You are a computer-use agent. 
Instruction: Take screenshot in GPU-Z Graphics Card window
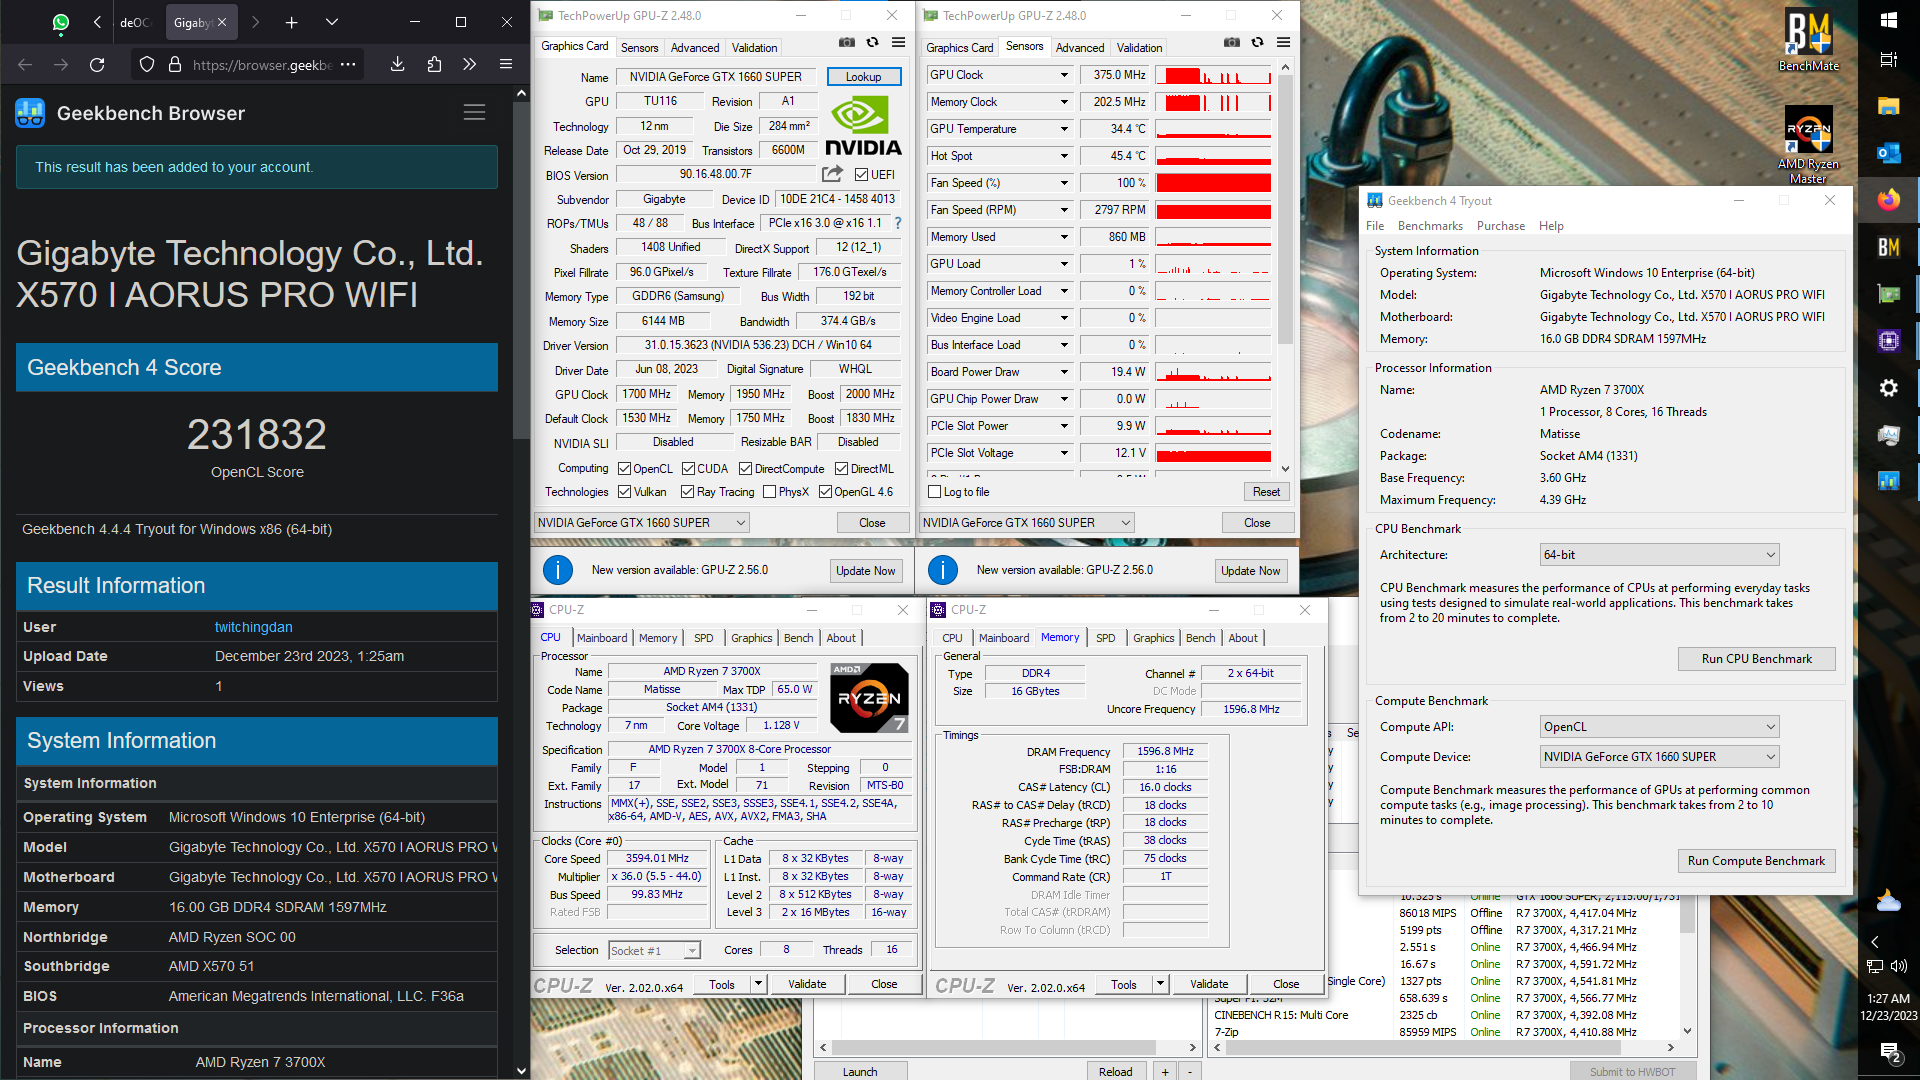pyautogui.click(x=847, y=42)
